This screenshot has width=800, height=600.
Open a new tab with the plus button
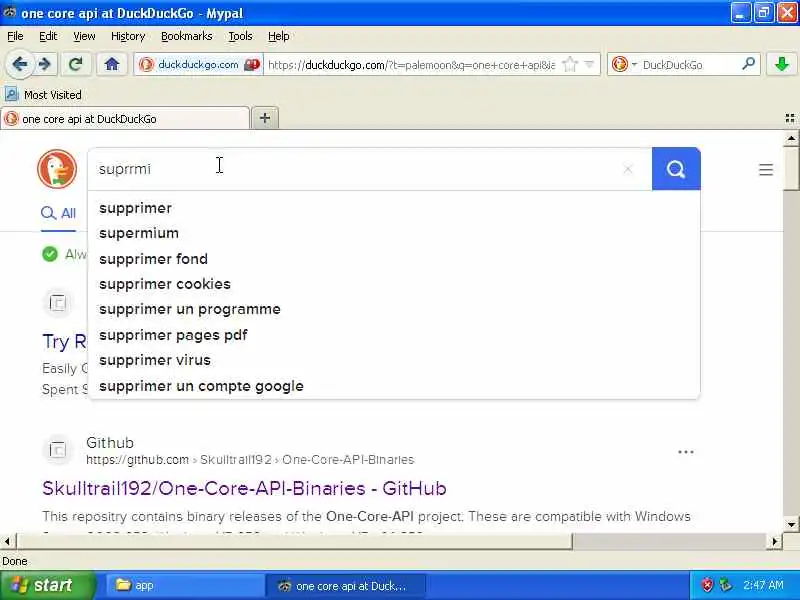point(265,118)
